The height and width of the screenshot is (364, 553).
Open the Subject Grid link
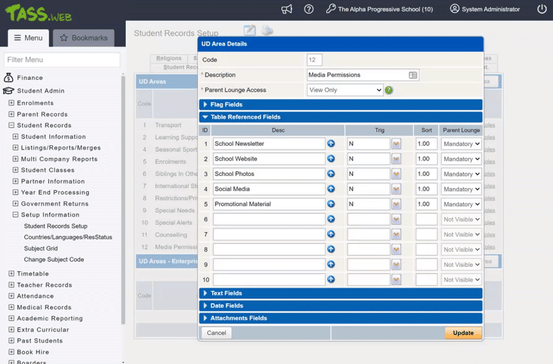point(41,248)
